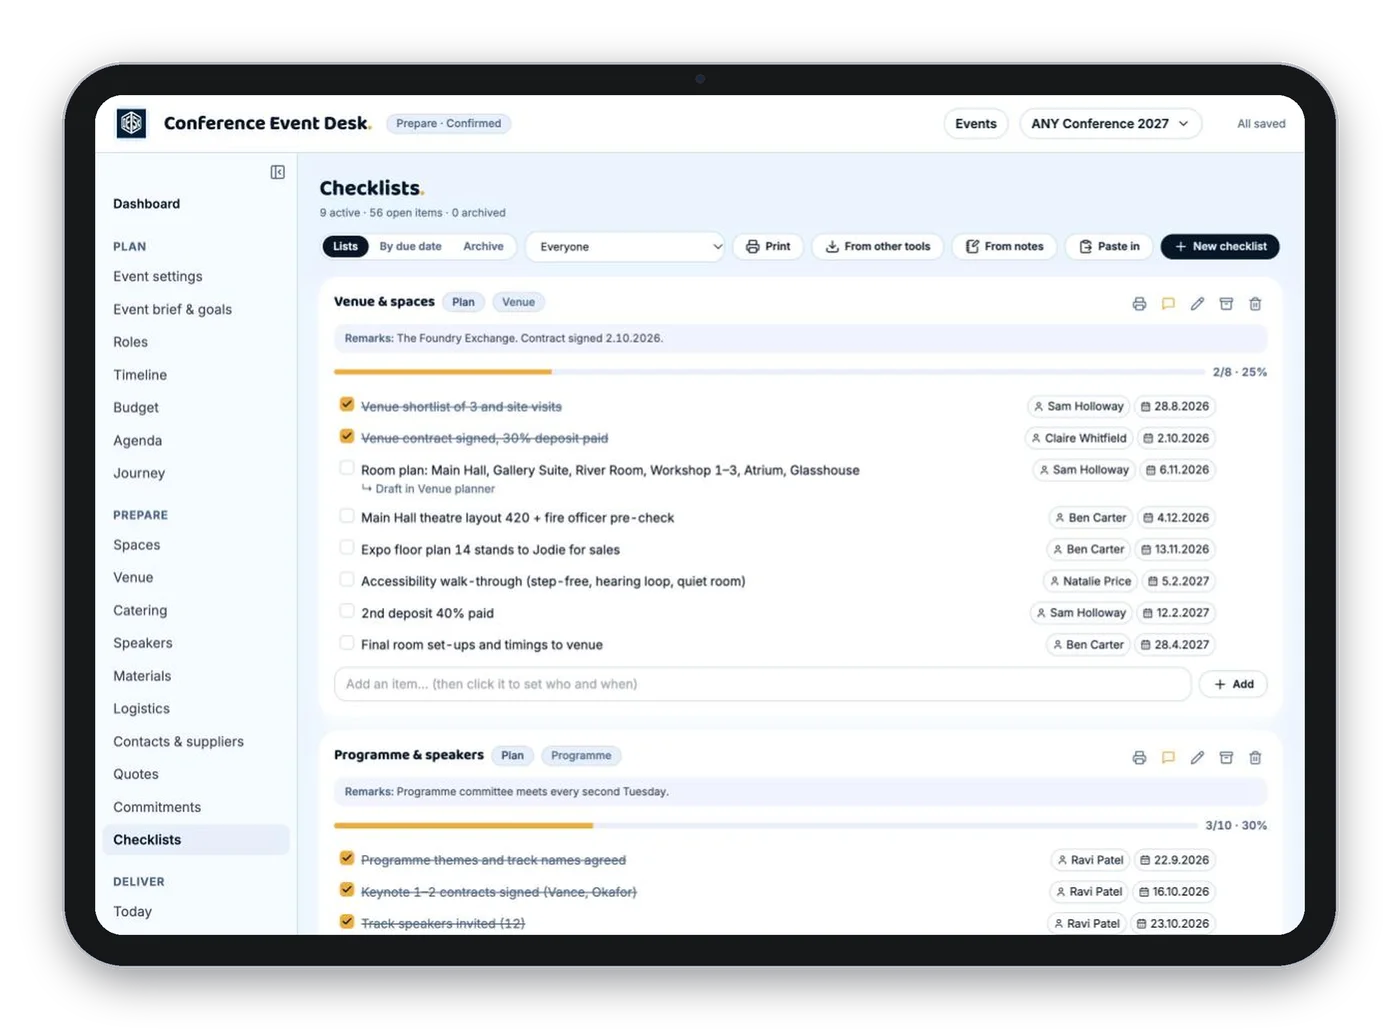Check the Room plan item checkbox
1400x1030 pixels.
[347, 468]
